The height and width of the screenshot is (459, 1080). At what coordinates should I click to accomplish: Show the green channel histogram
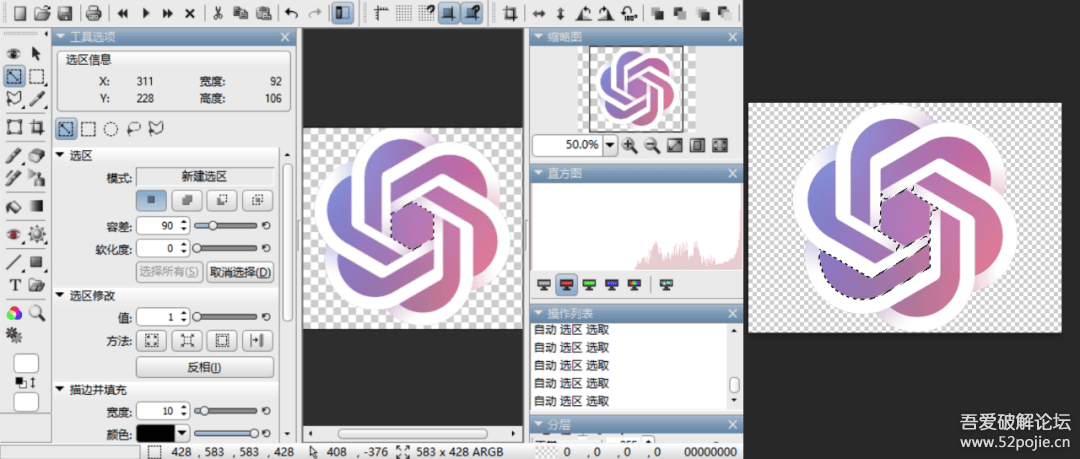point(589,284)
